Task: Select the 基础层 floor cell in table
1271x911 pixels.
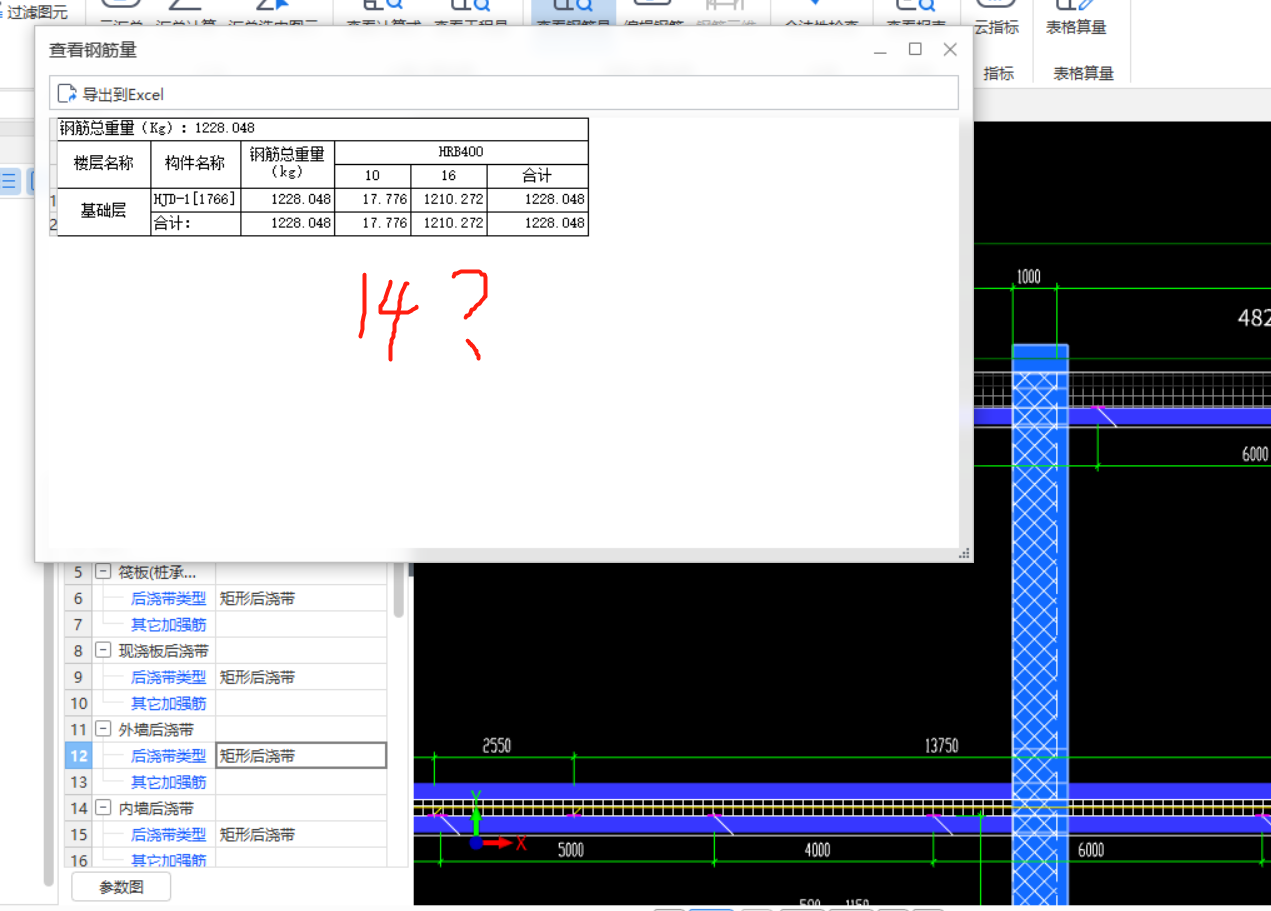Action: pos(104,211)
